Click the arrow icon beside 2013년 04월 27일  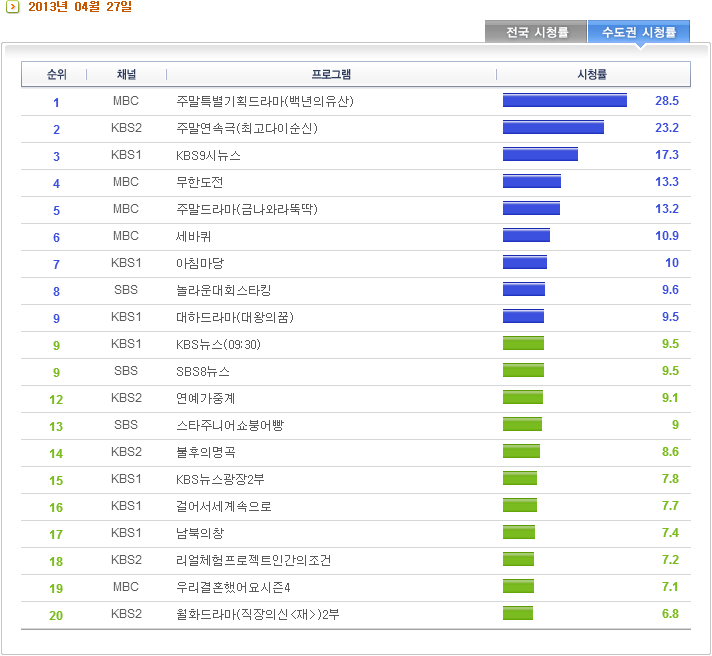13,7
